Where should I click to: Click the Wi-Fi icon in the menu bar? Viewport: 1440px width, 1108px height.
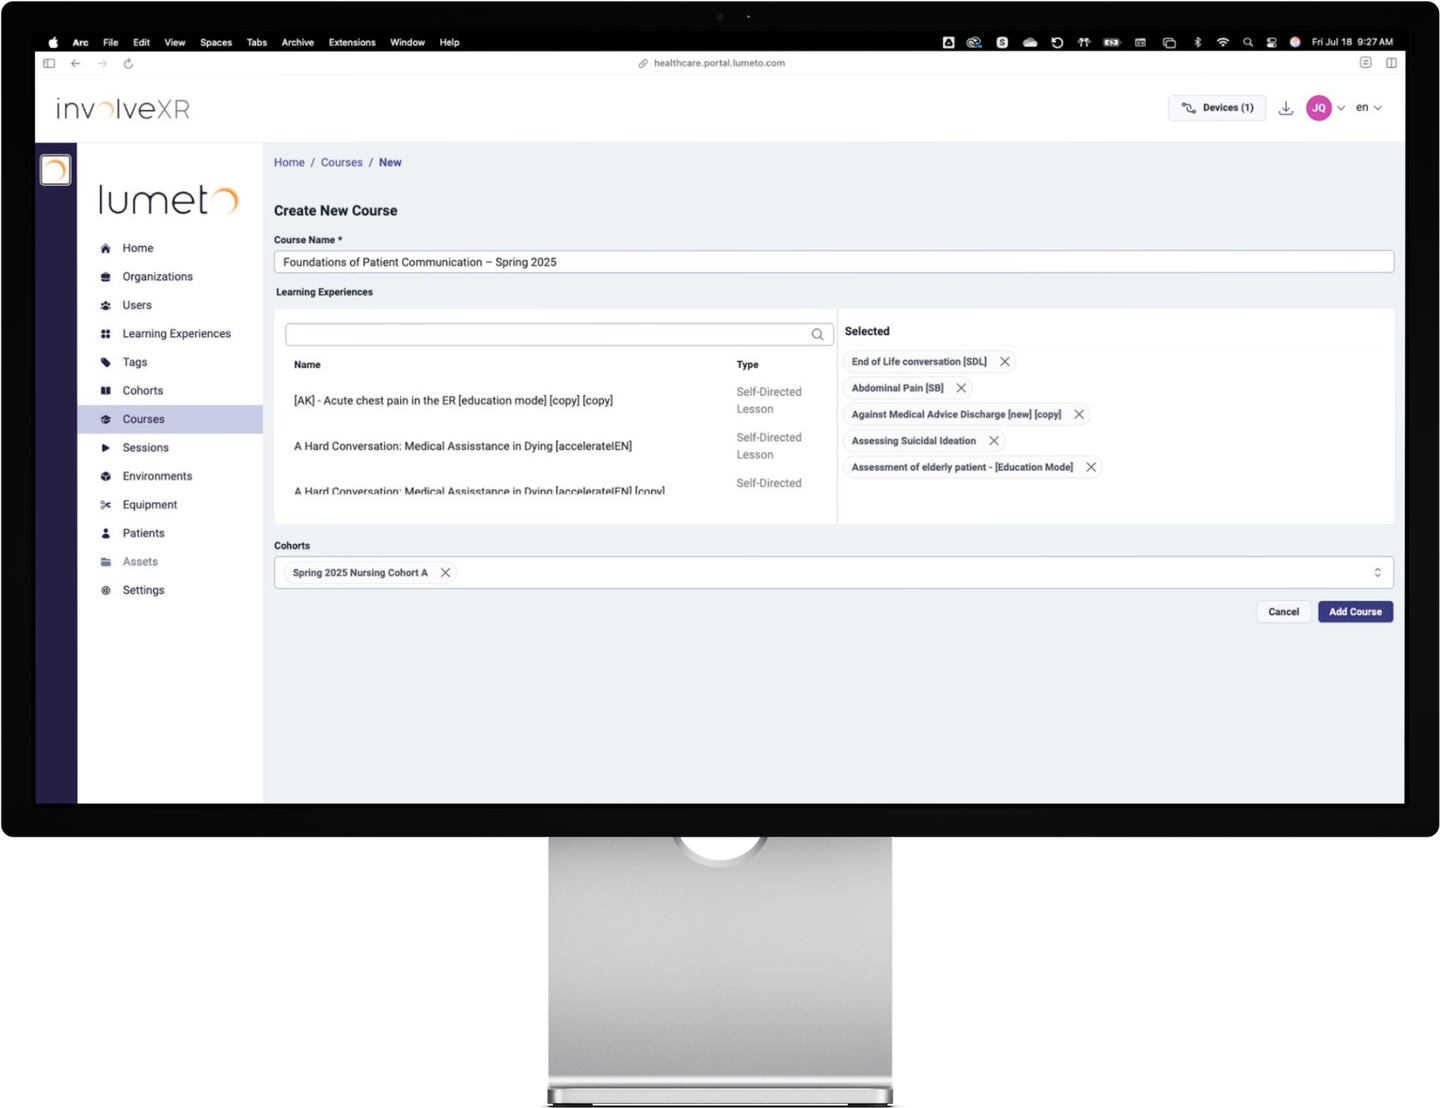coord(1222,42)
